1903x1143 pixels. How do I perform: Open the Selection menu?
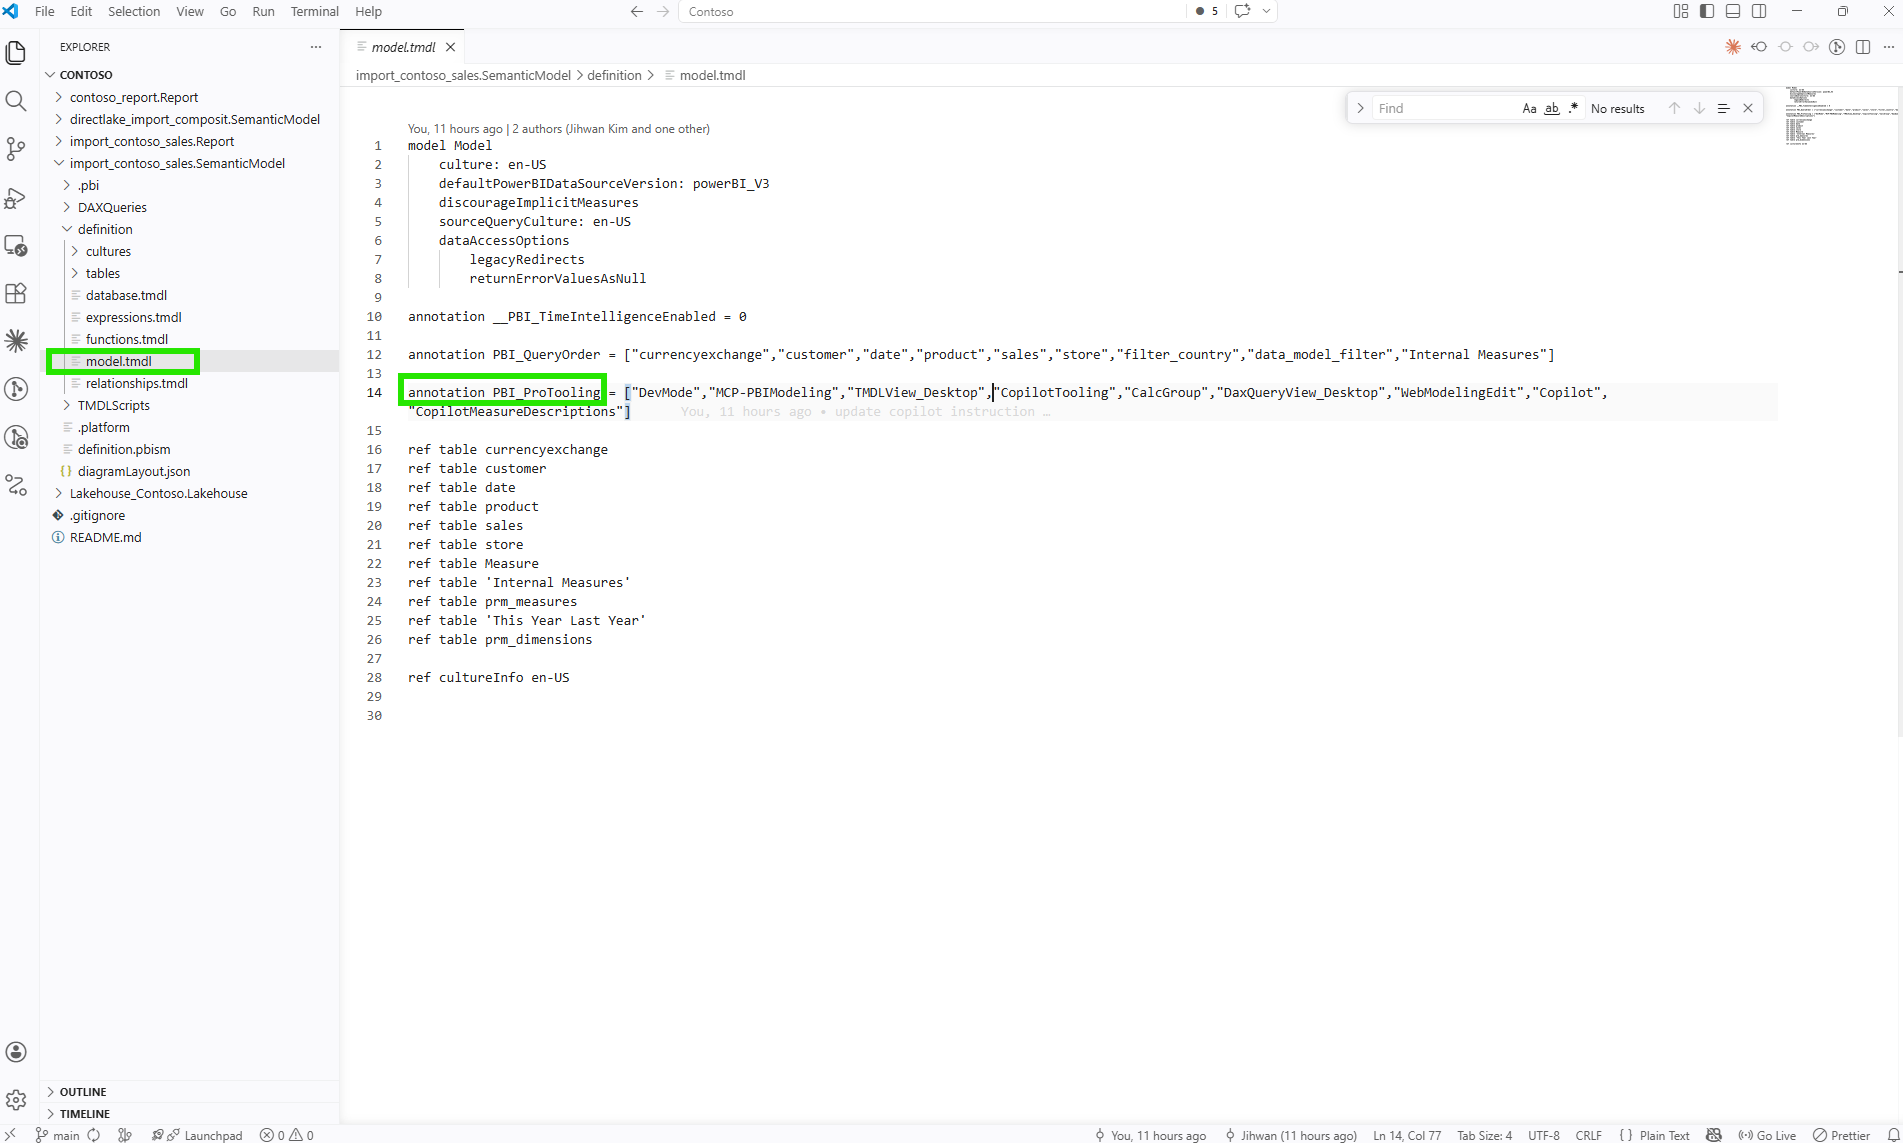134,11
